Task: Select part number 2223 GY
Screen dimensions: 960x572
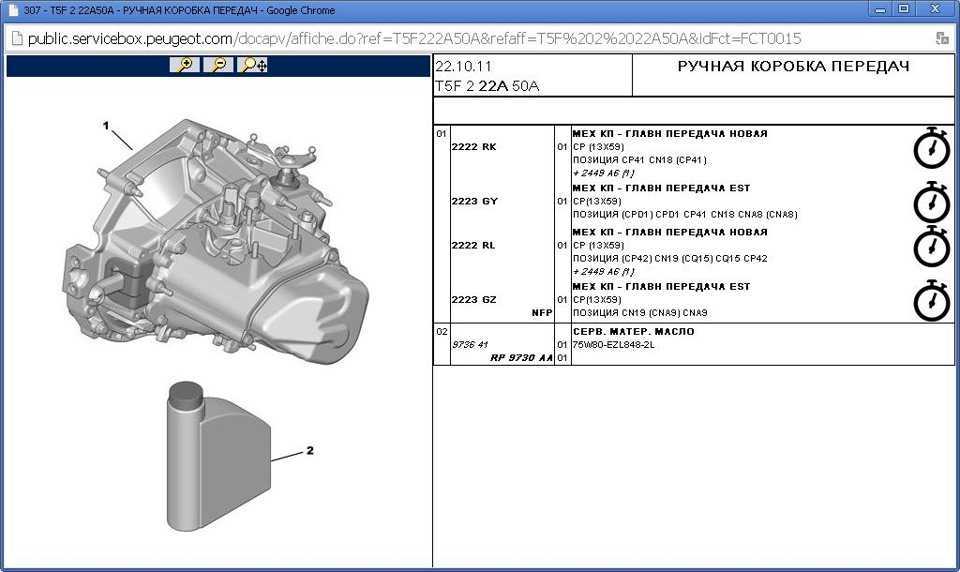Action: pos(474,201)
